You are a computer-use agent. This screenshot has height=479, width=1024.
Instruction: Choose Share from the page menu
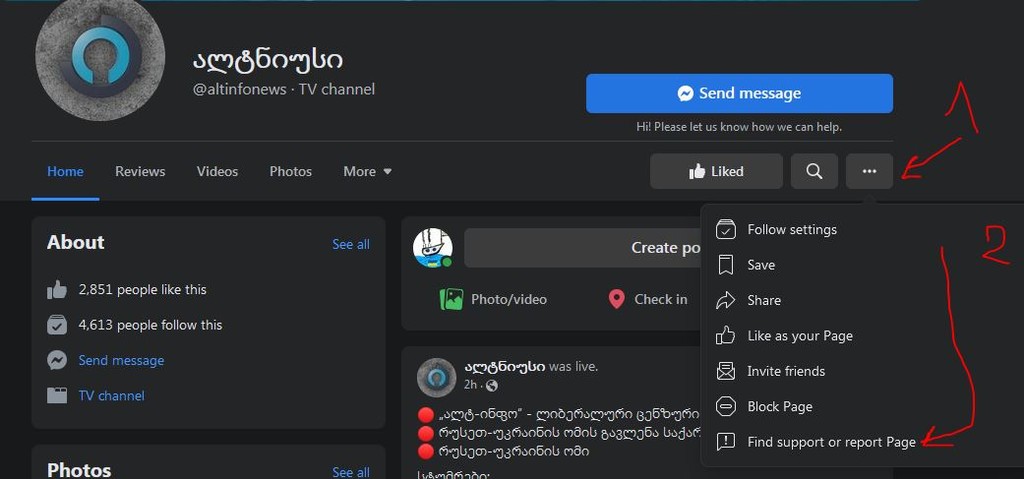click(x=862, y=300)
